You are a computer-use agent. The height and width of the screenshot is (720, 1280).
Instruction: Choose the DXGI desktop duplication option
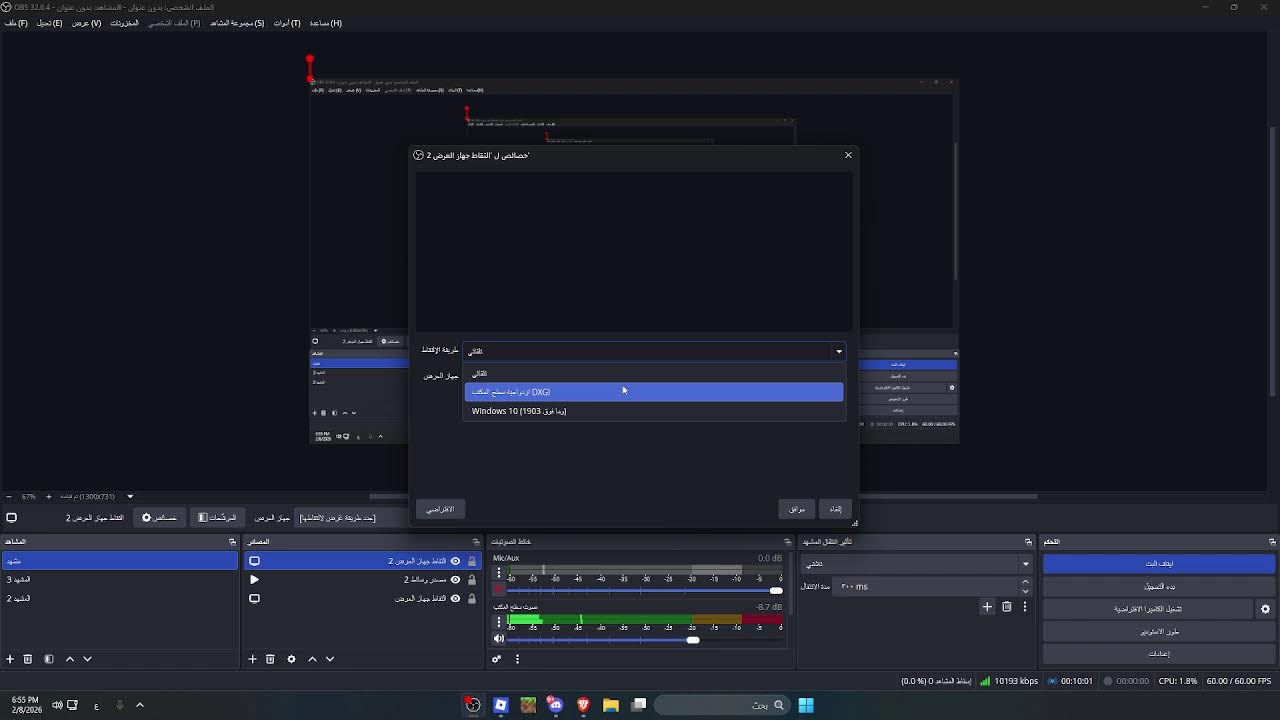(654, 392)
